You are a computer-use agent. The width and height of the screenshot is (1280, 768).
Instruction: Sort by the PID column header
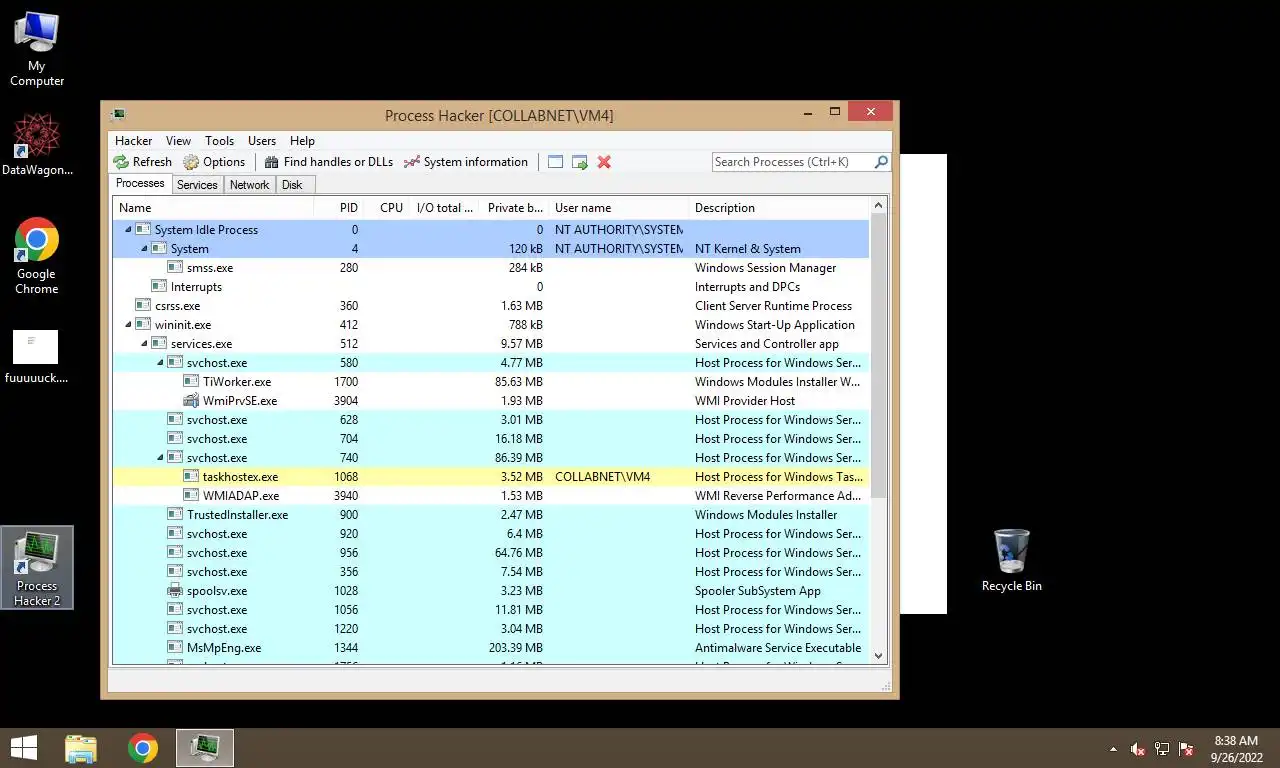pos(339,208)
